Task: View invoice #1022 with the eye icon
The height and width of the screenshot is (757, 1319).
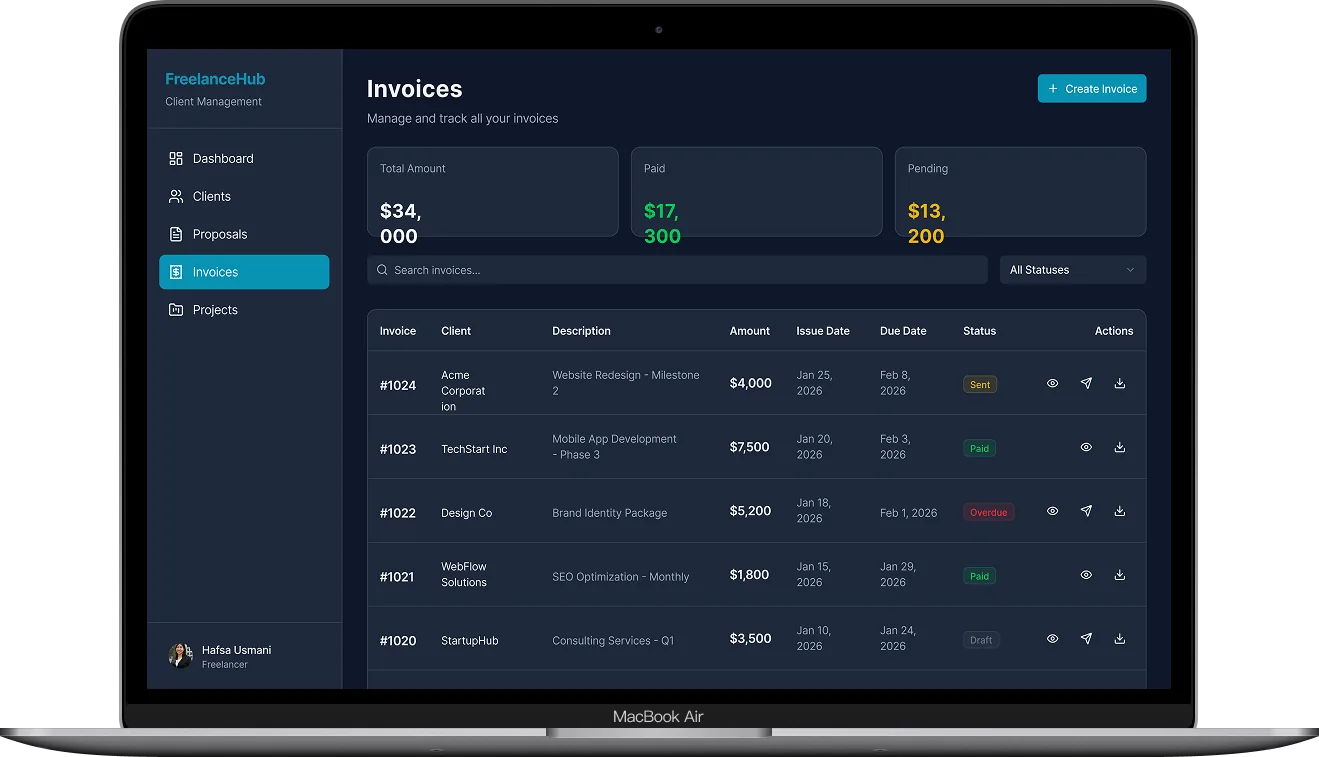Action: (x=1052, y=511)
